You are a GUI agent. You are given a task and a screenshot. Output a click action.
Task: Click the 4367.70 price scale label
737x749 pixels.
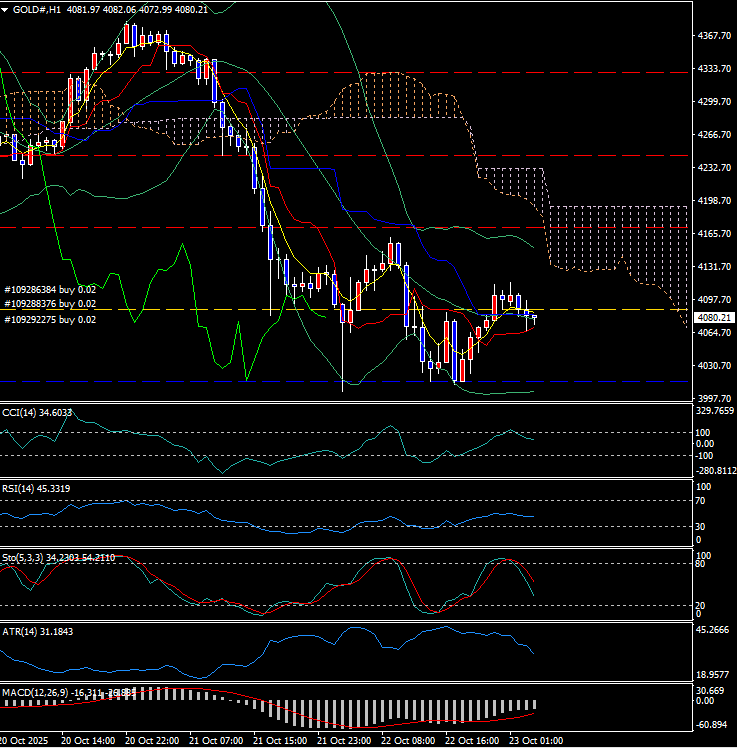point(714,36)
